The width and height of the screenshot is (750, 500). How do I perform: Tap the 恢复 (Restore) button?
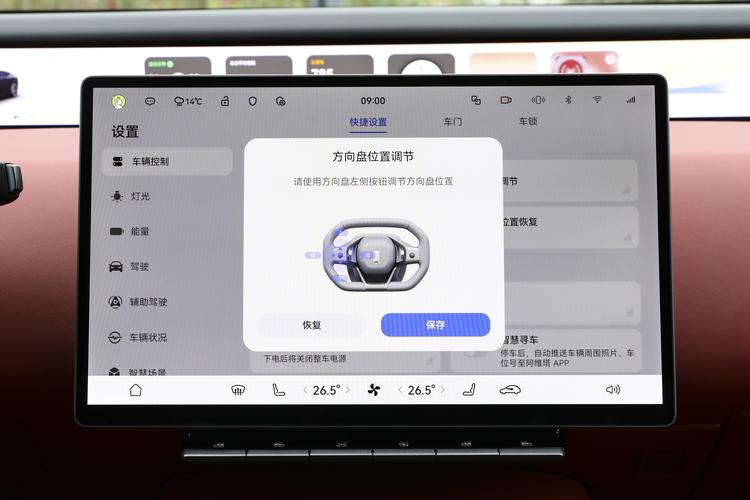(311, 325)
